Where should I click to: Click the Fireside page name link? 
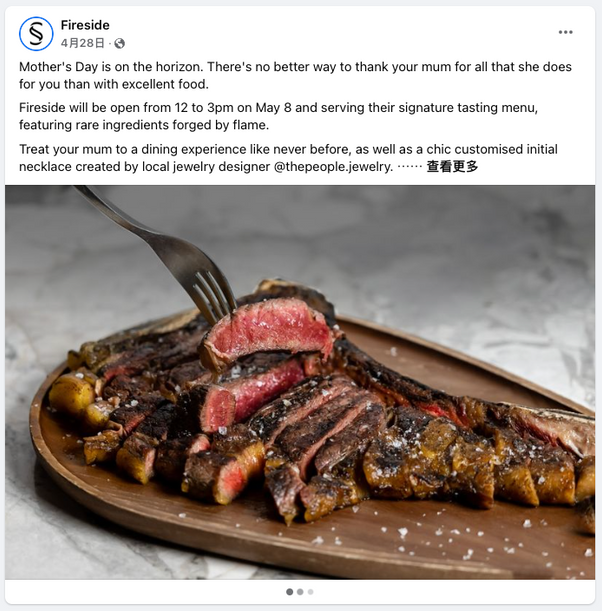pos(85,25)
